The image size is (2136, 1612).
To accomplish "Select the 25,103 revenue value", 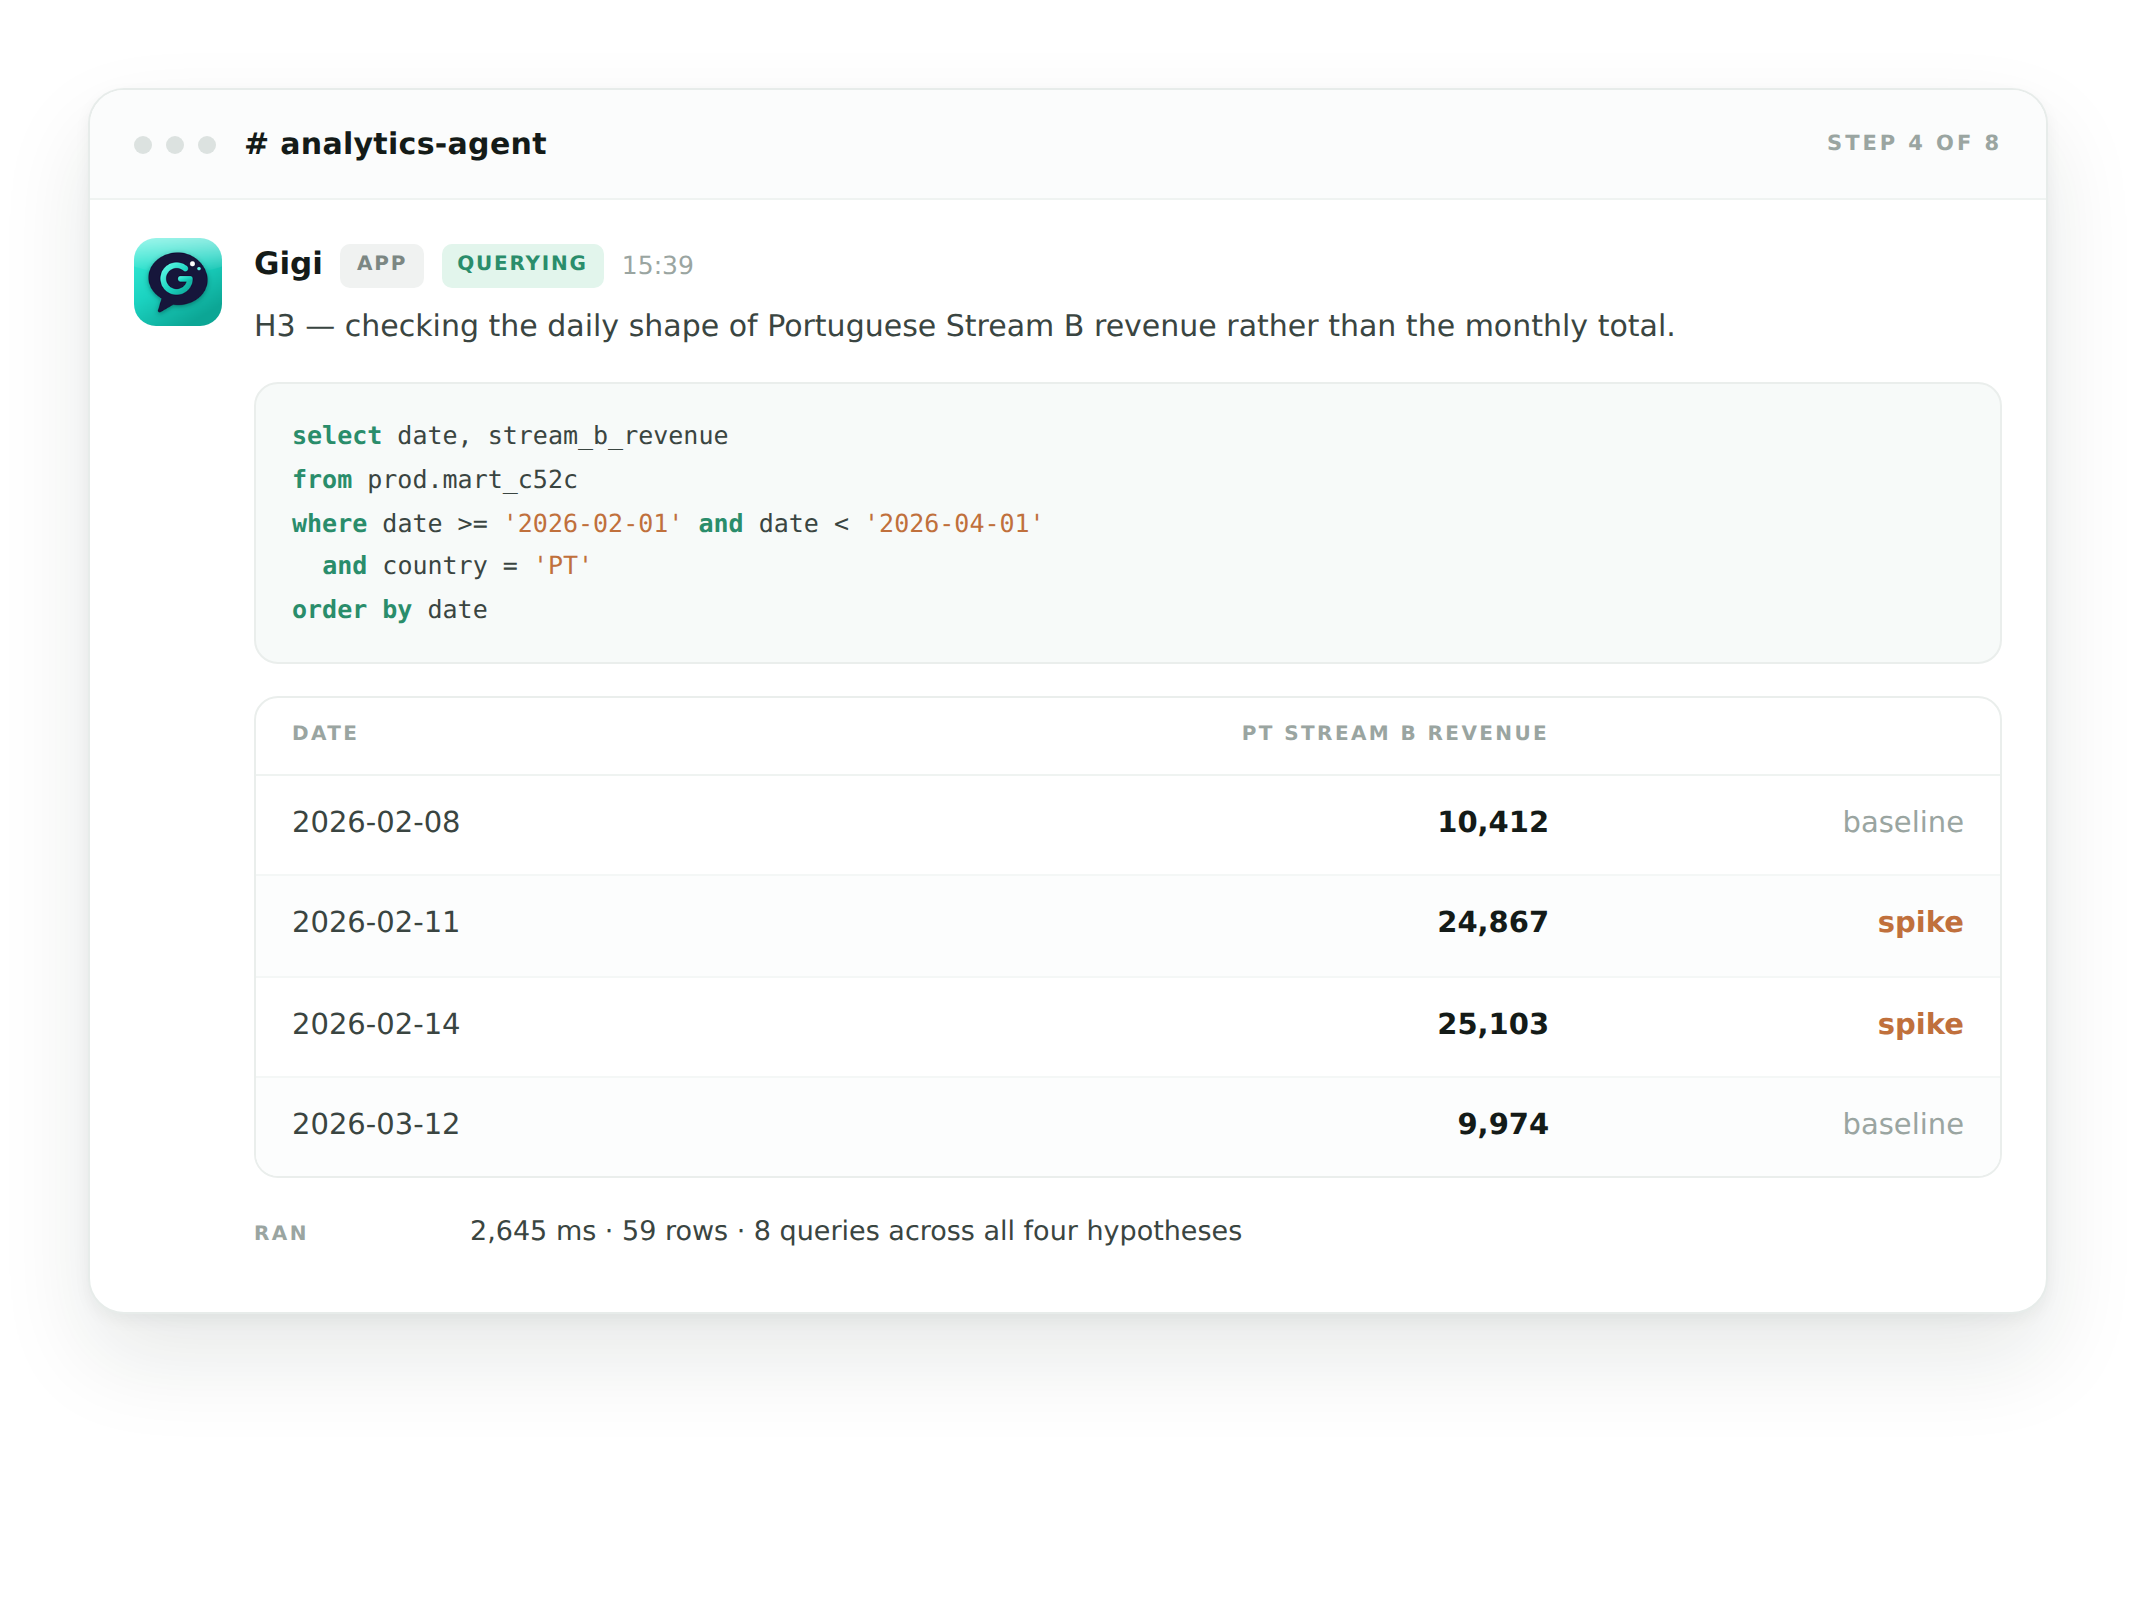I will click(x=1493, y=1024).
